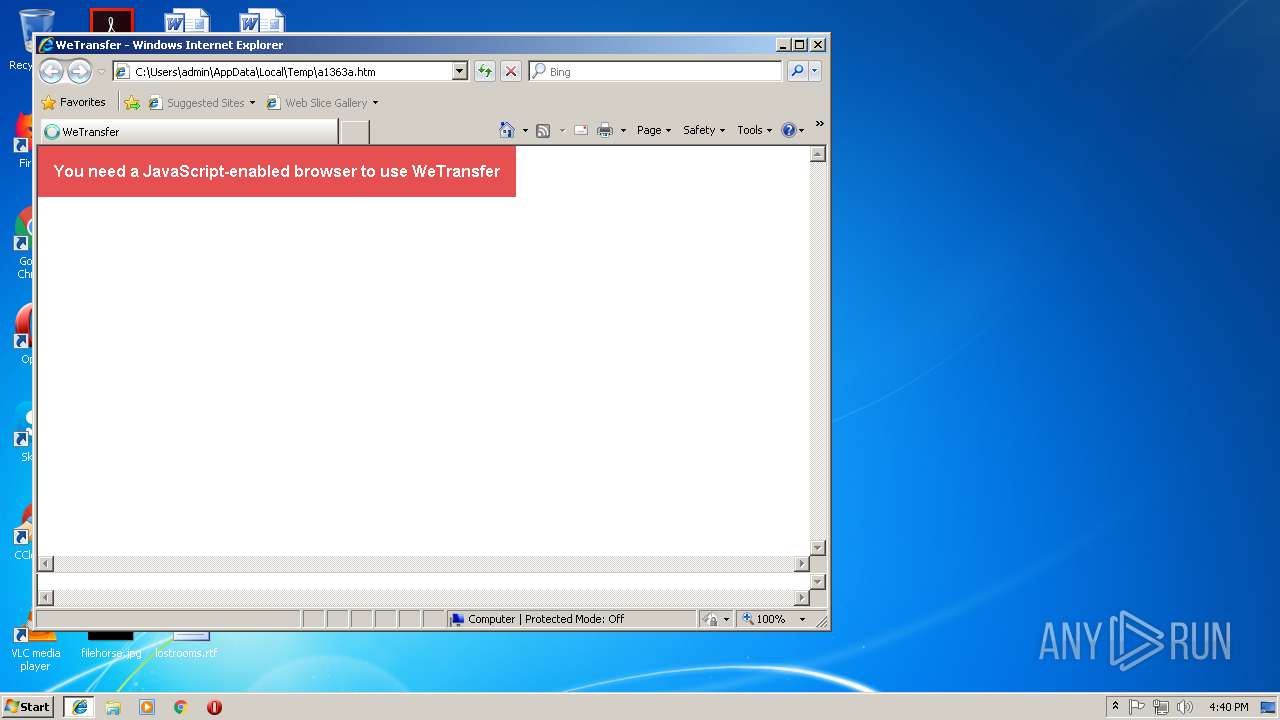
Task: Expand the zoom level dropdown arrow
Action: click(x=802, y=619)
